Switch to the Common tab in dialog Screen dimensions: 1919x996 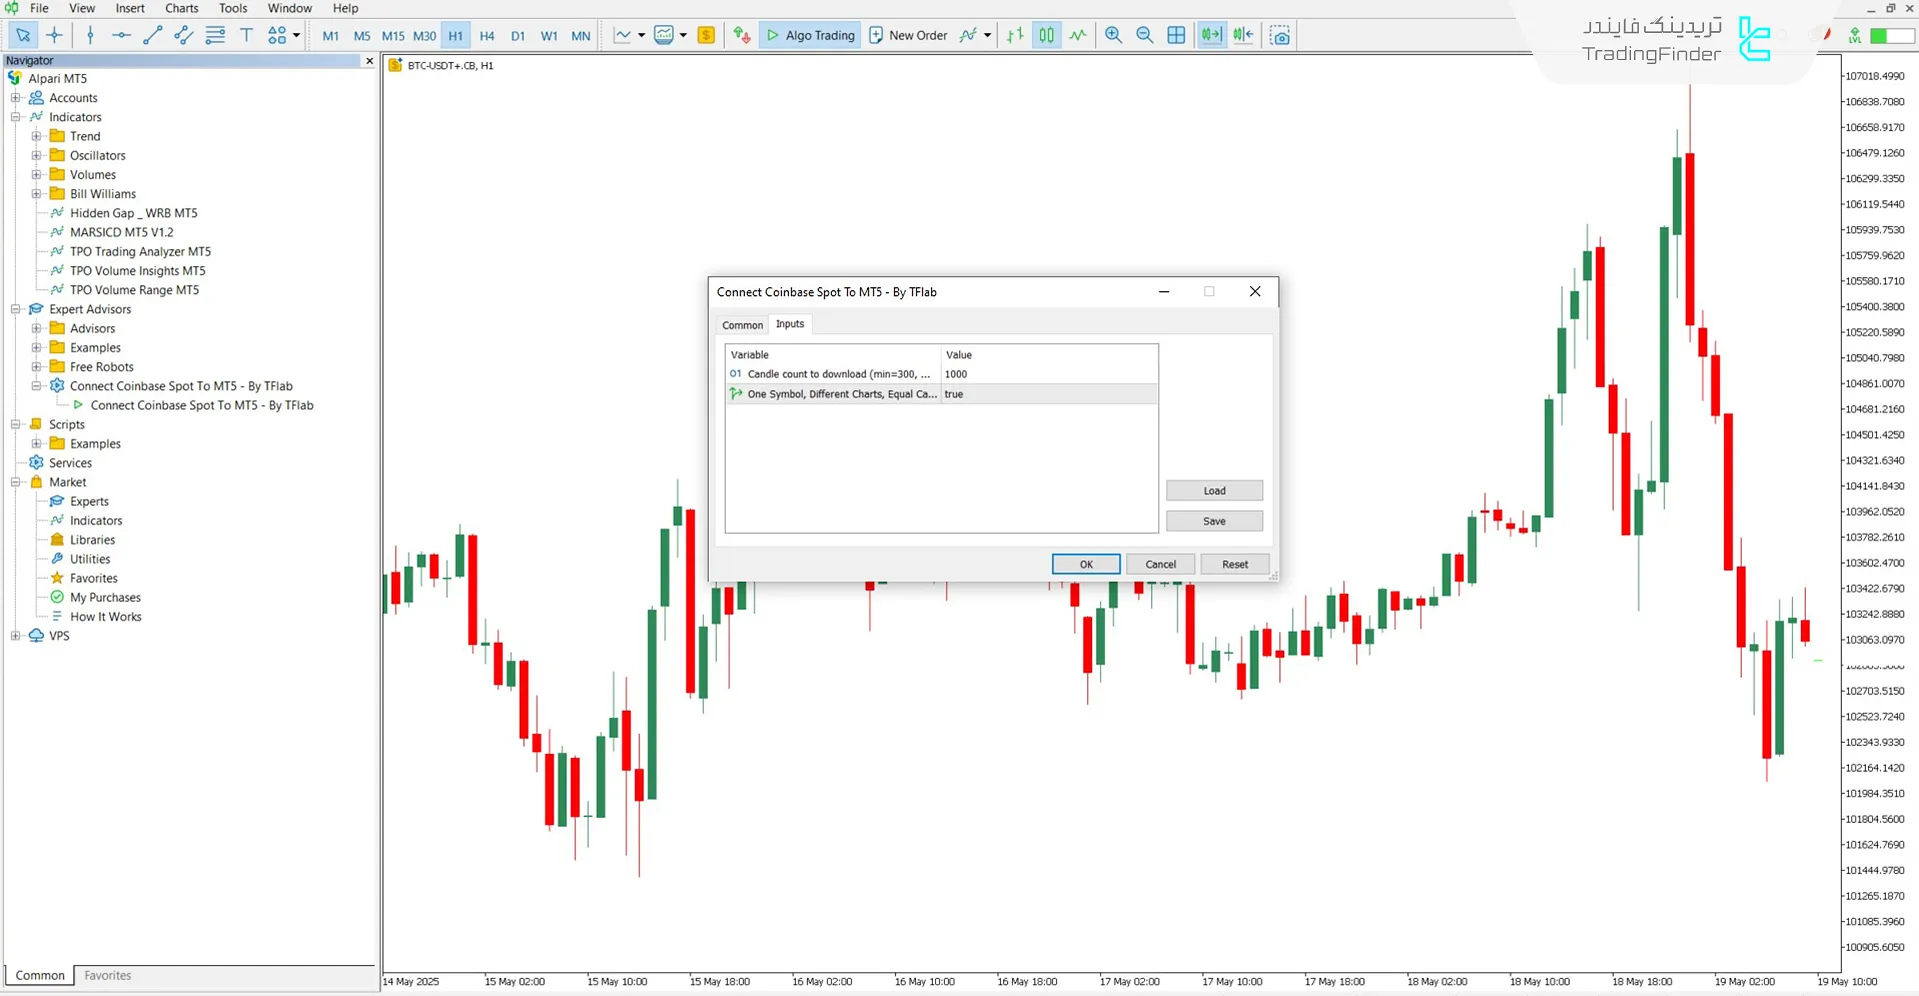[742, 325]
